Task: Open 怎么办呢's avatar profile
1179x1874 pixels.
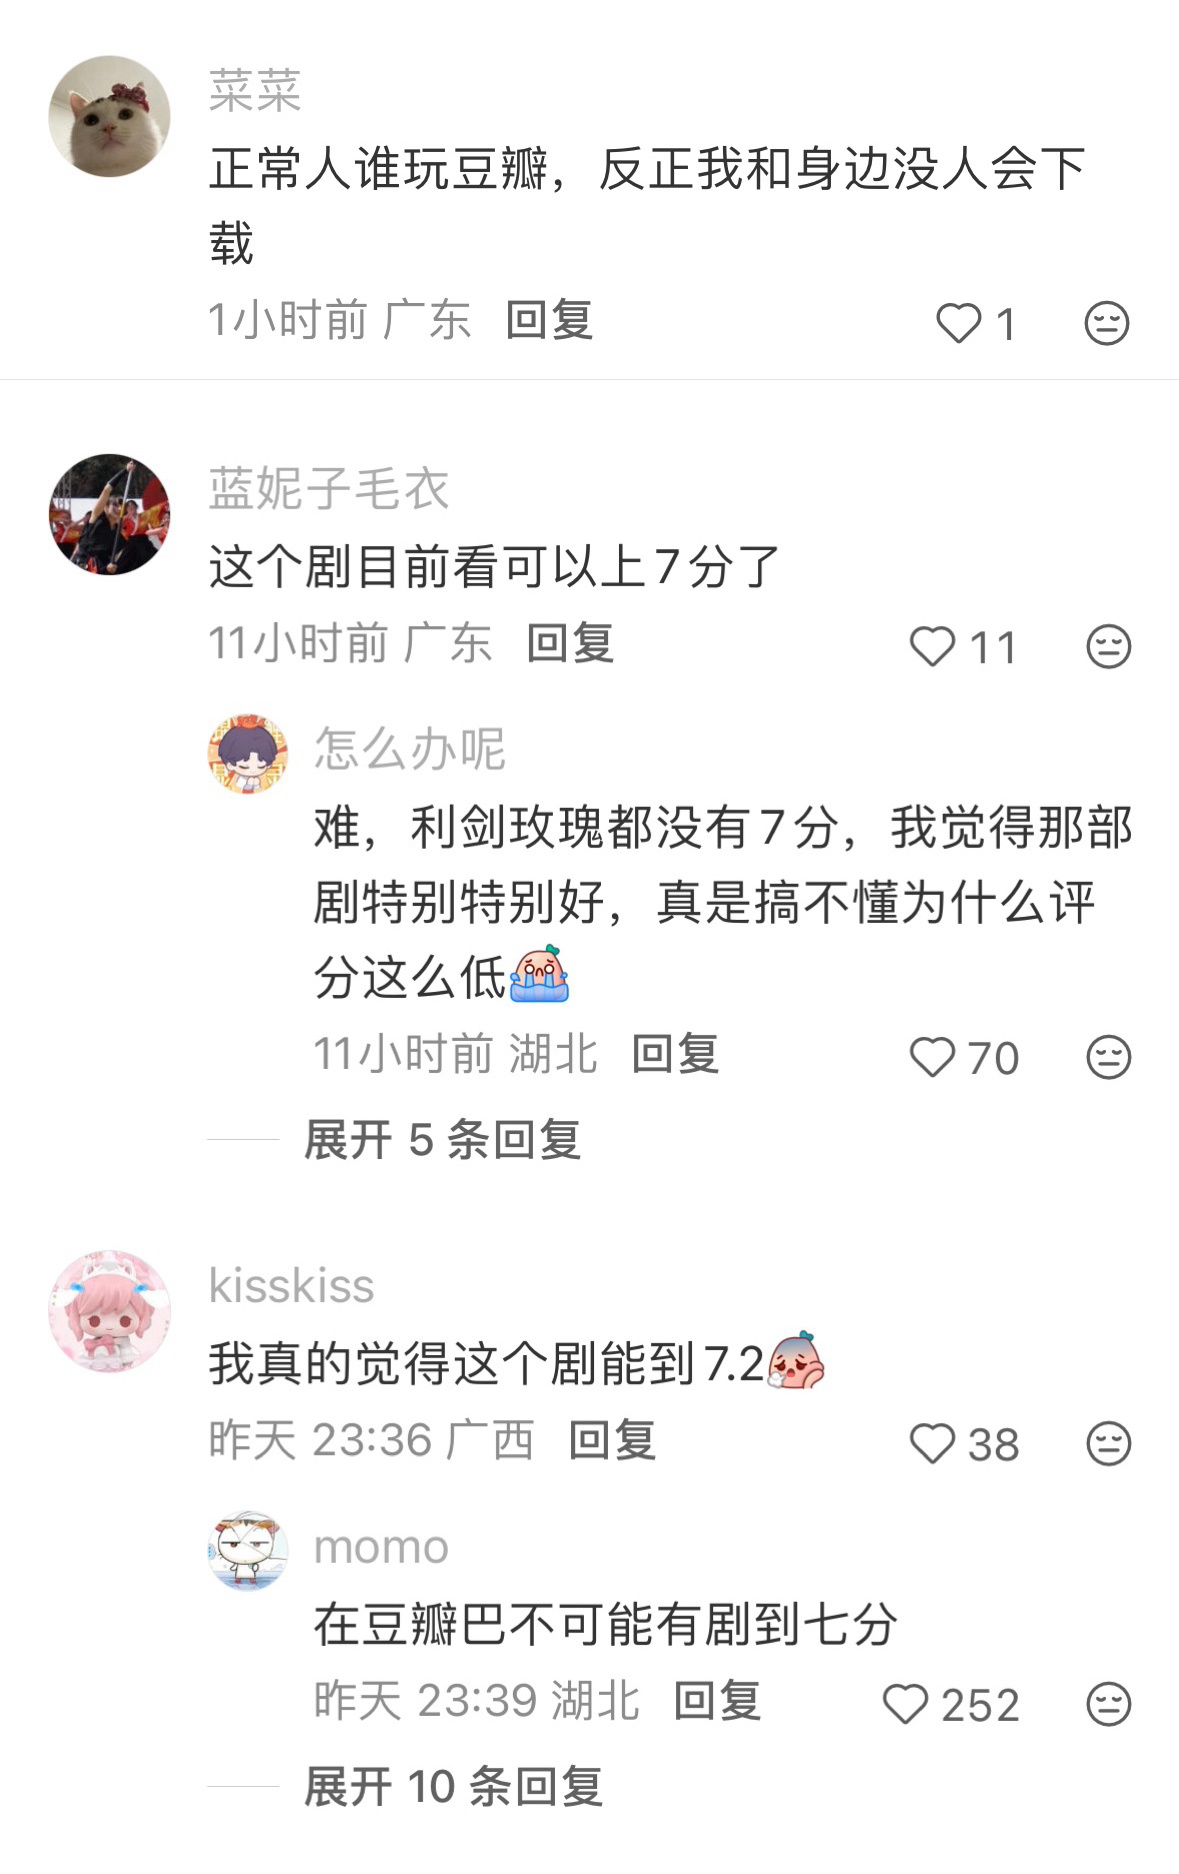Action: (x=248, y=754)
